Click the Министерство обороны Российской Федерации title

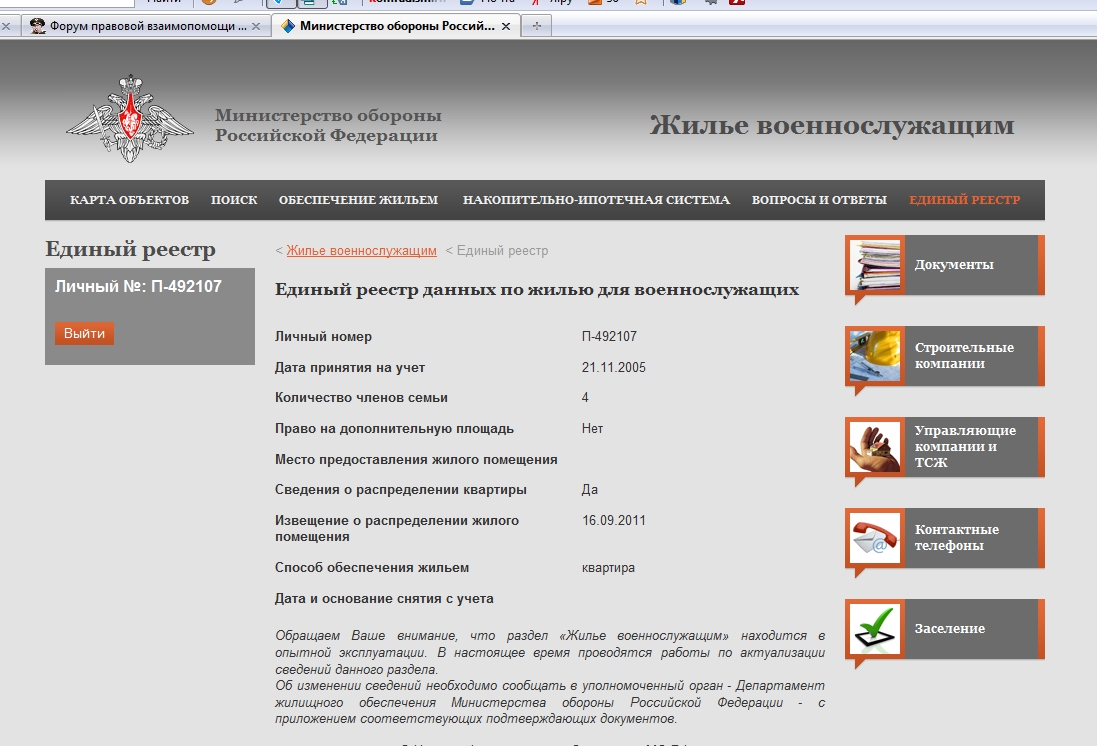[x=327, y=126]
